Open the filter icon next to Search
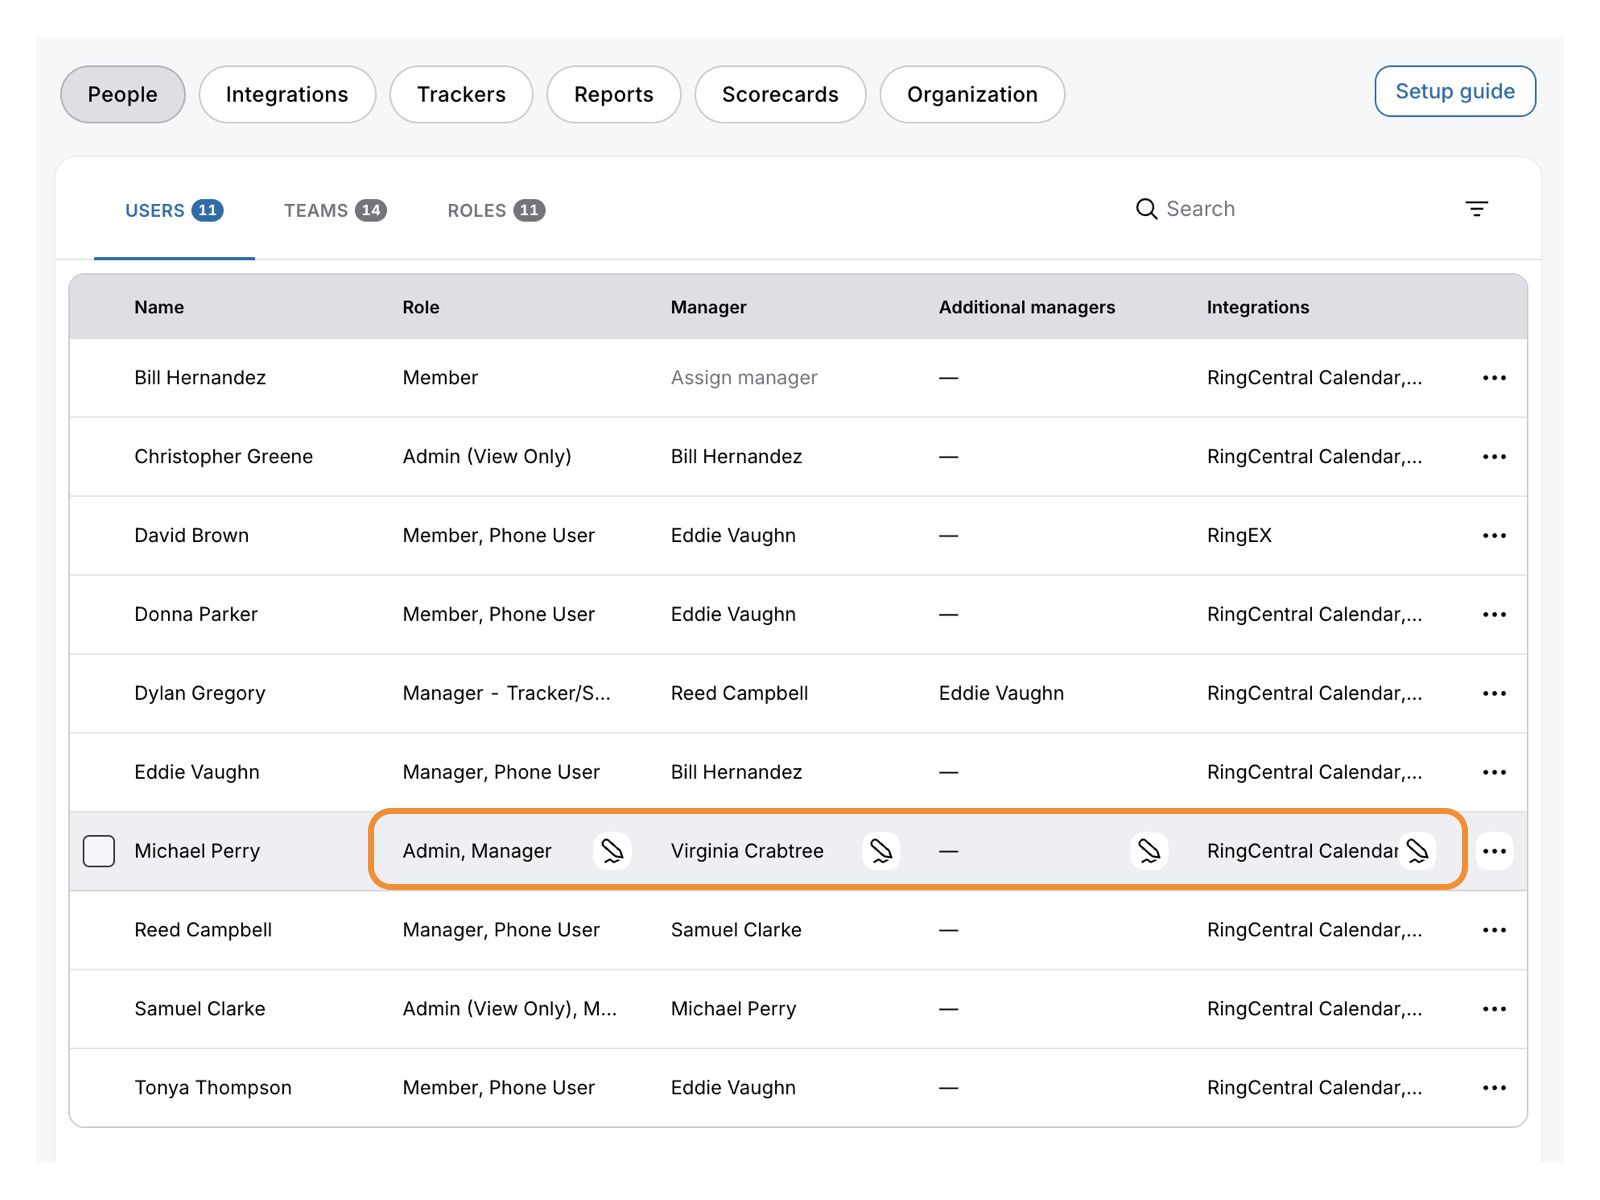The width and height of the screenshot is (1600, 1200). click(1476, 209)
